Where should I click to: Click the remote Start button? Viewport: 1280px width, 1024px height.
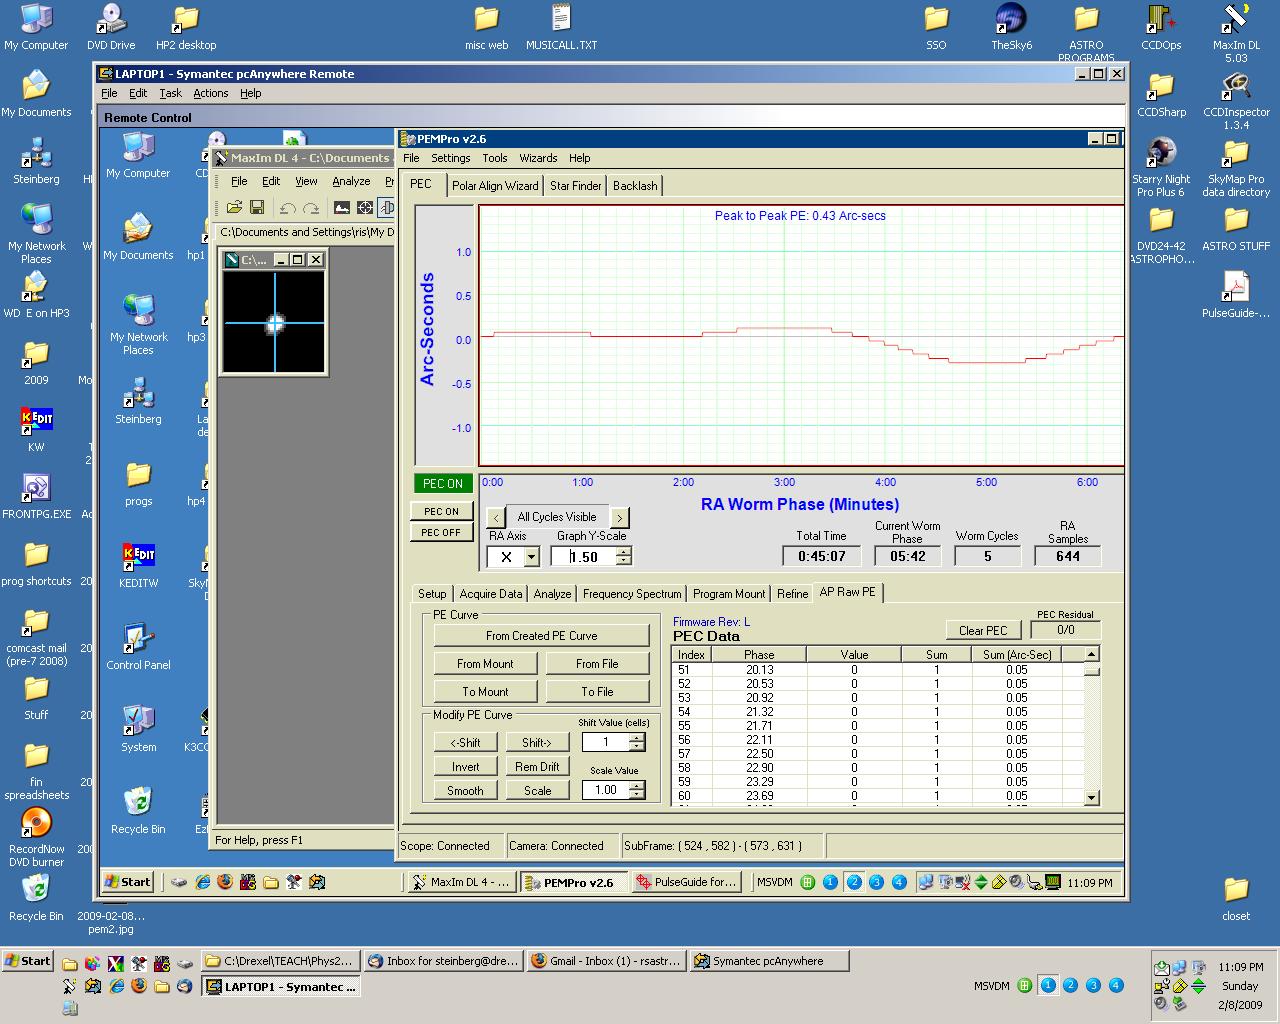pos(127,882)
